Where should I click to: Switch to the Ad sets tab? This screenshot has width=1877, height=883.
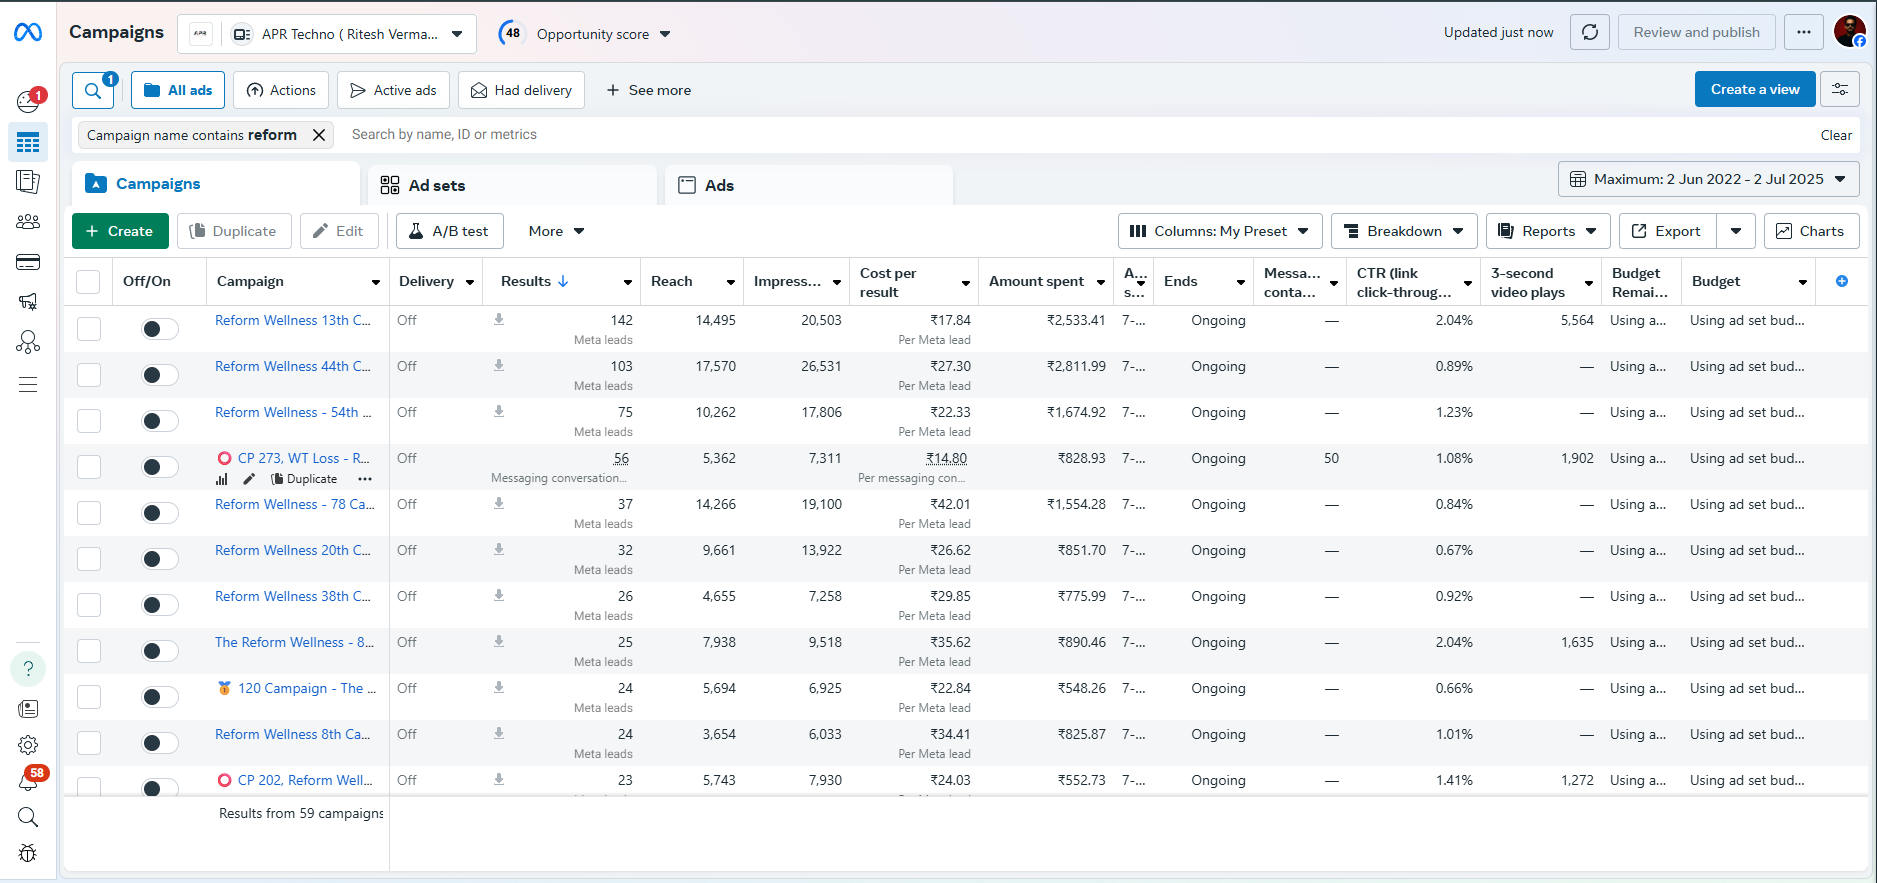point(436,185)
